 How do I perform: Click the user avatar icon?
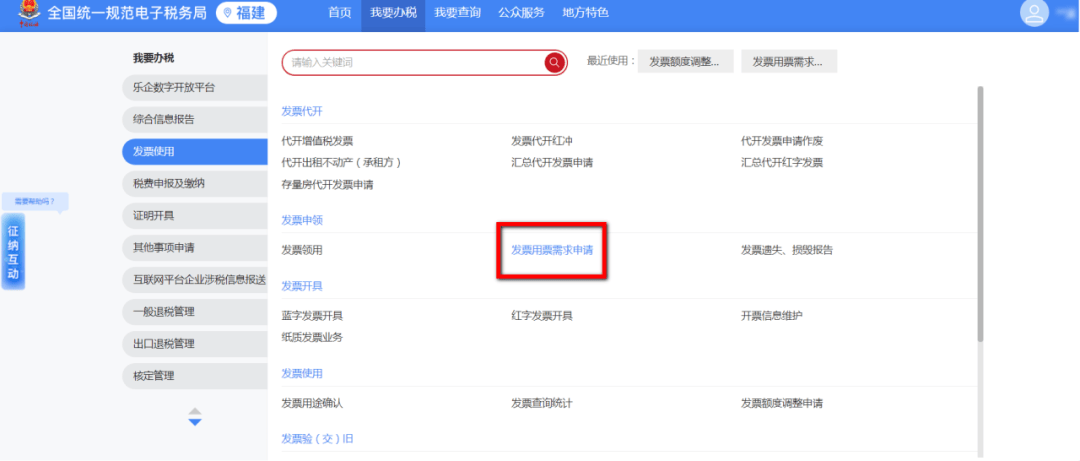[x=1033, y=13]
